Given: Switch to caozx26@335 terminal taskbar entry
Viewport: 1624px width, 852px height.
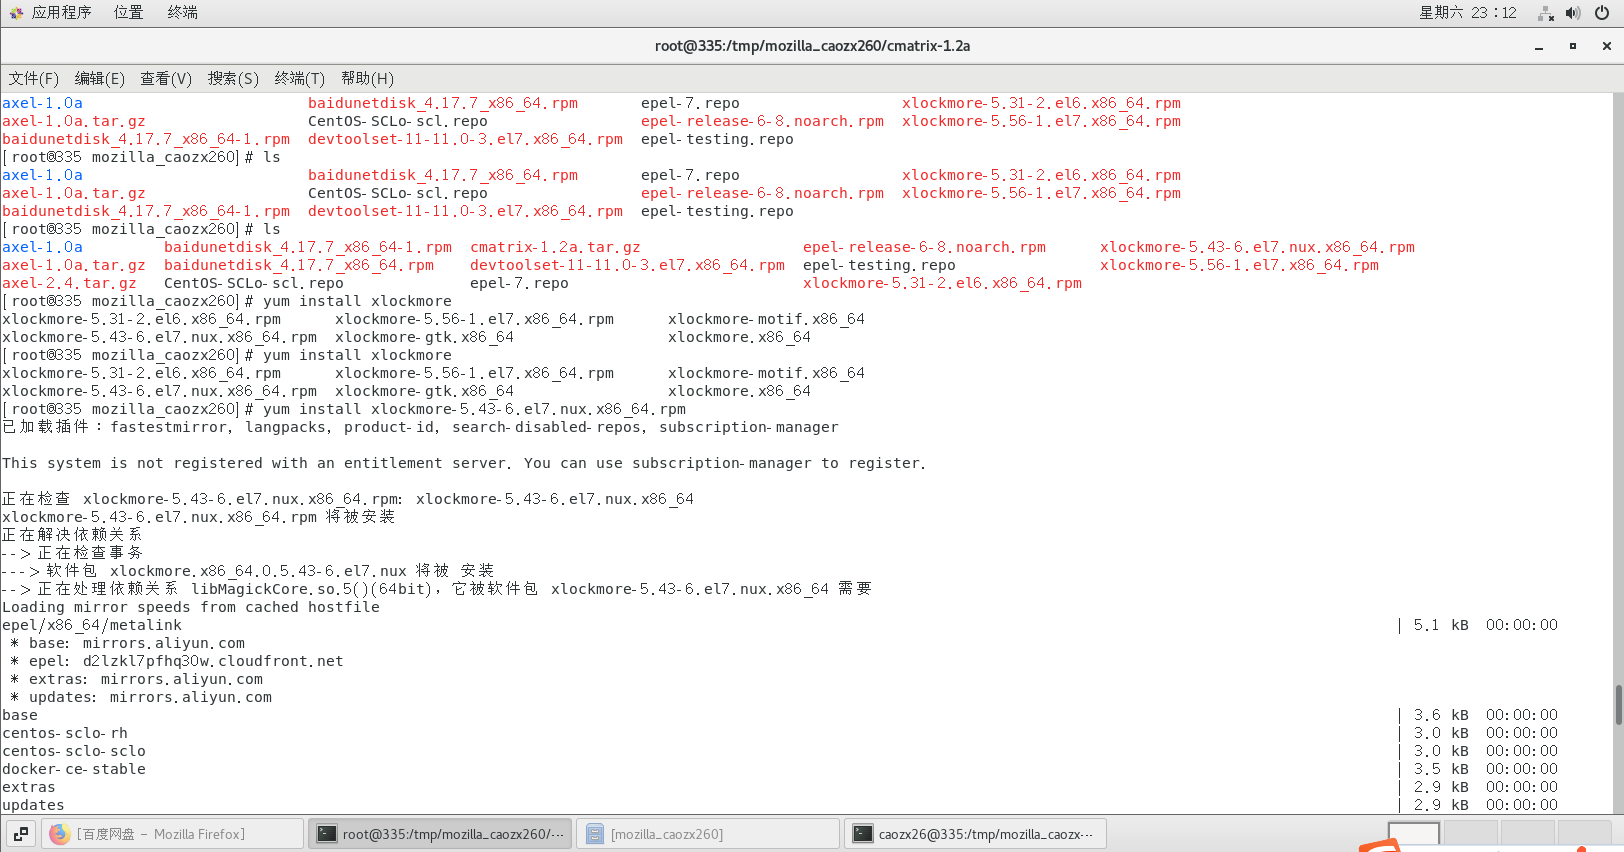Looking at the screenshot, I should click(x=976, y=834).
